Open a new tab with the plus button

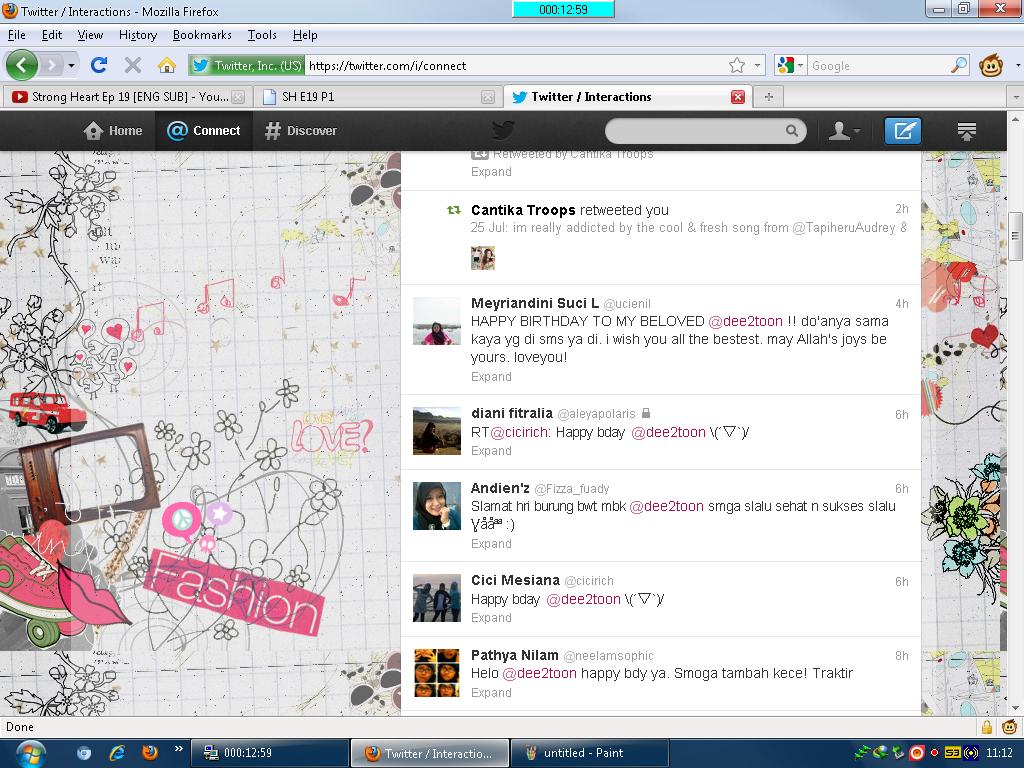(x=769, y=97)
